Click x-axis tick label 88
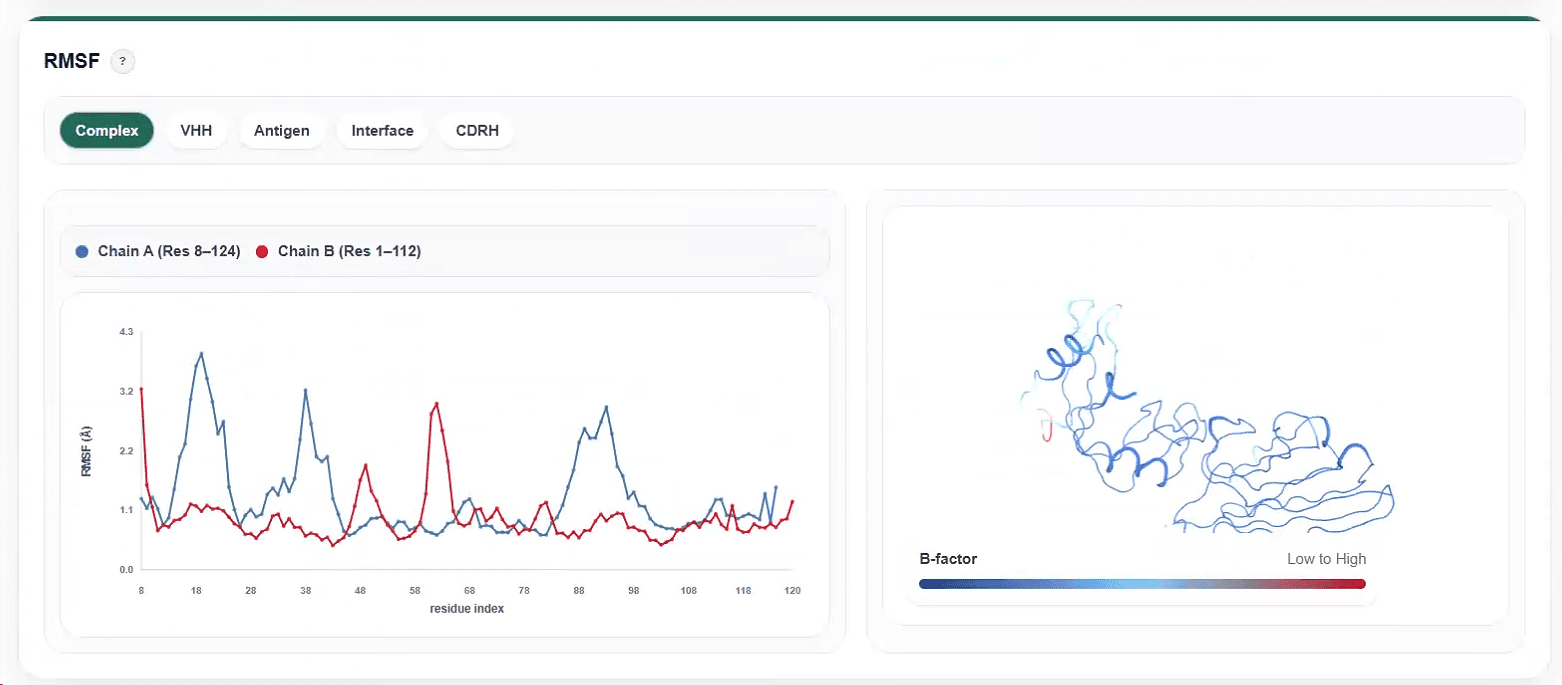Image resolution: width=1562 pixels, height=685 pixels. [579, 590]
